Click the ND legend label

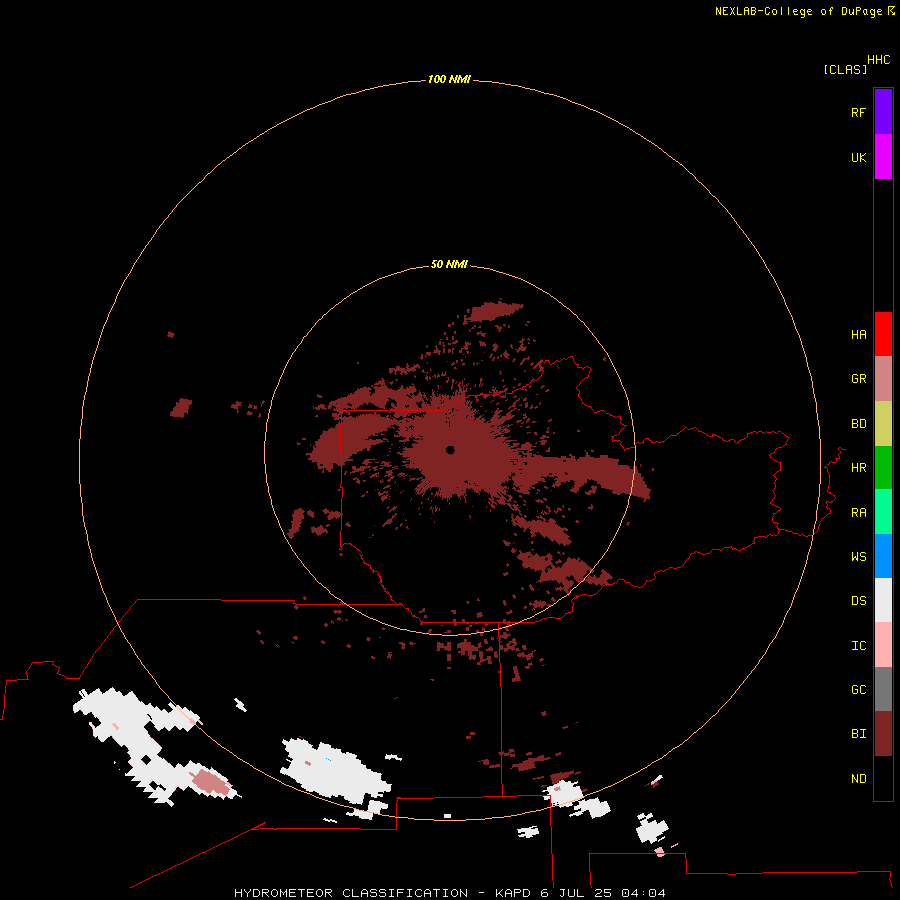click(x=858, y=779)
